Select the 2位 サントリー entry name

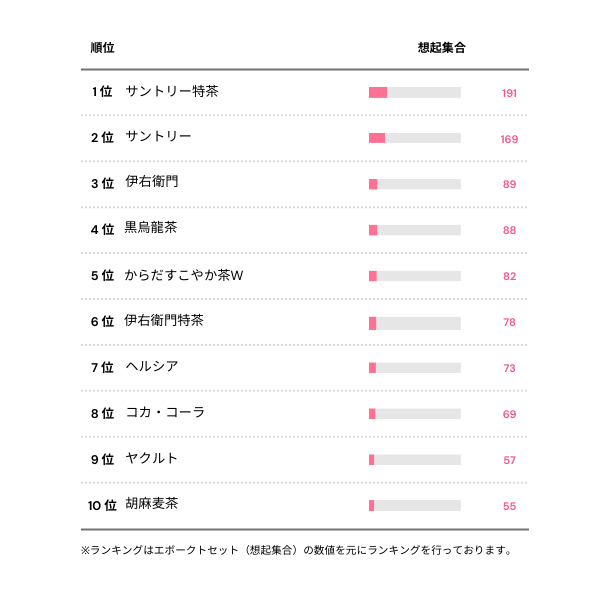158,138
